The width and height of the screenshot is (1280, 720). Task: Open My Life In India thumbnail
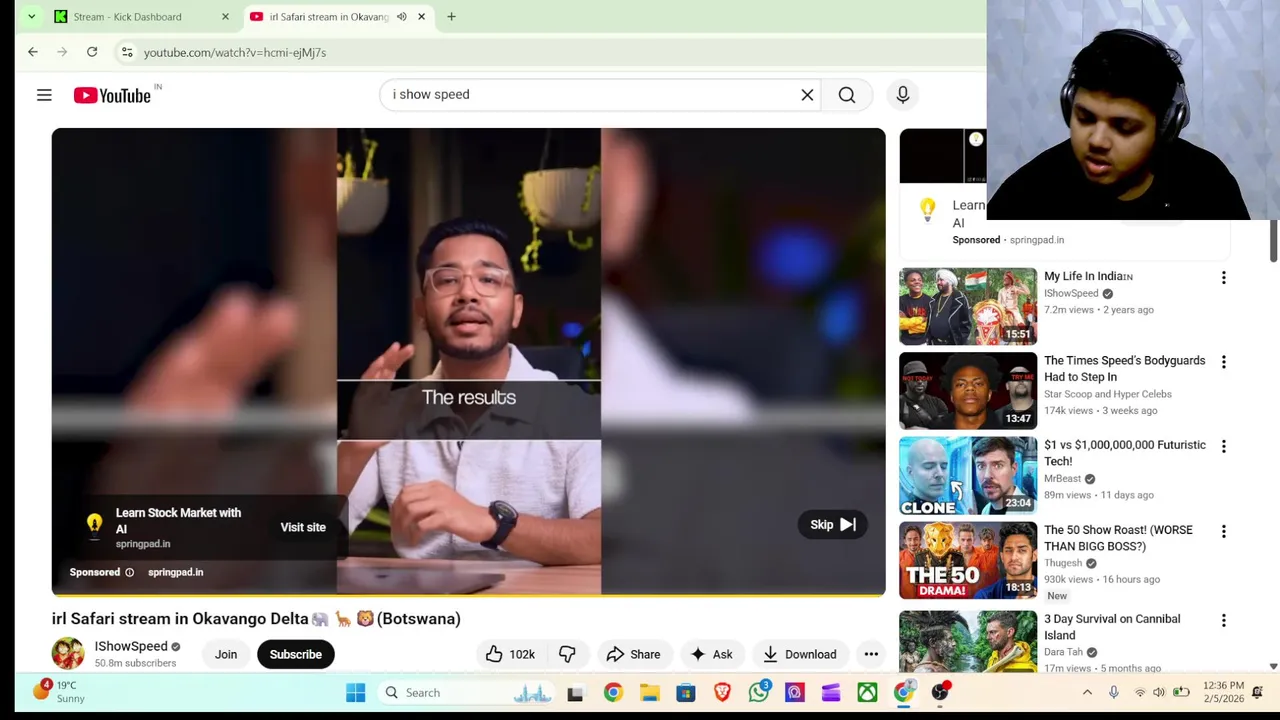968,306
